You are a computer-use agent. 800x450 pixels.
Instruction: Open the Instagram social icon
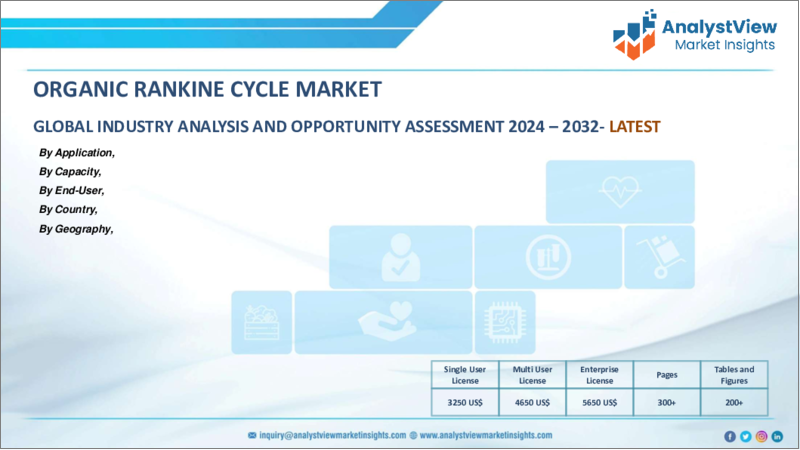(761, 436)
